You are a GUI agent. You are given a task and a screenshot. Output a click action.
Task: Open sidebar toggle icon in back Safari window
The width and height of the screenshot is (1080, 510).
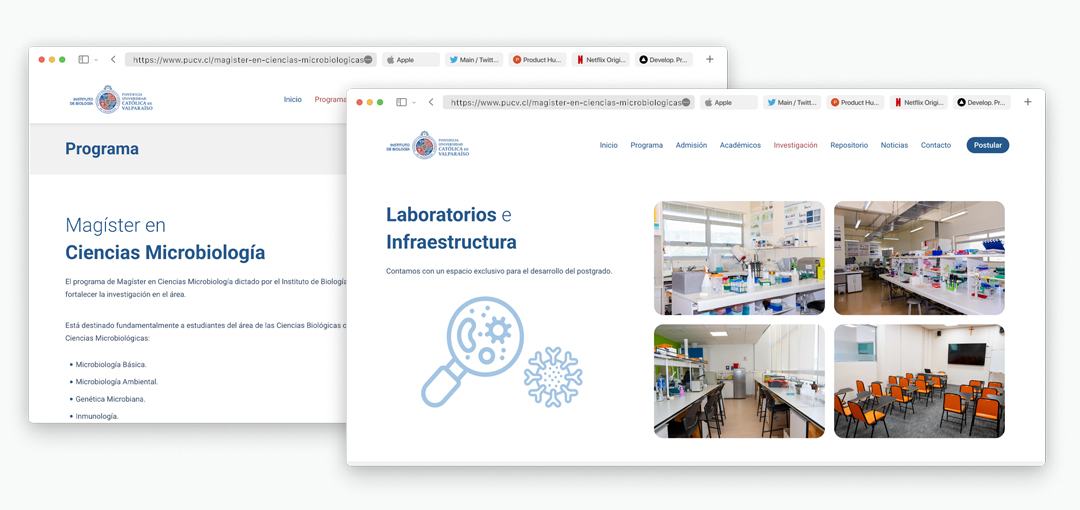pos(83,60)
